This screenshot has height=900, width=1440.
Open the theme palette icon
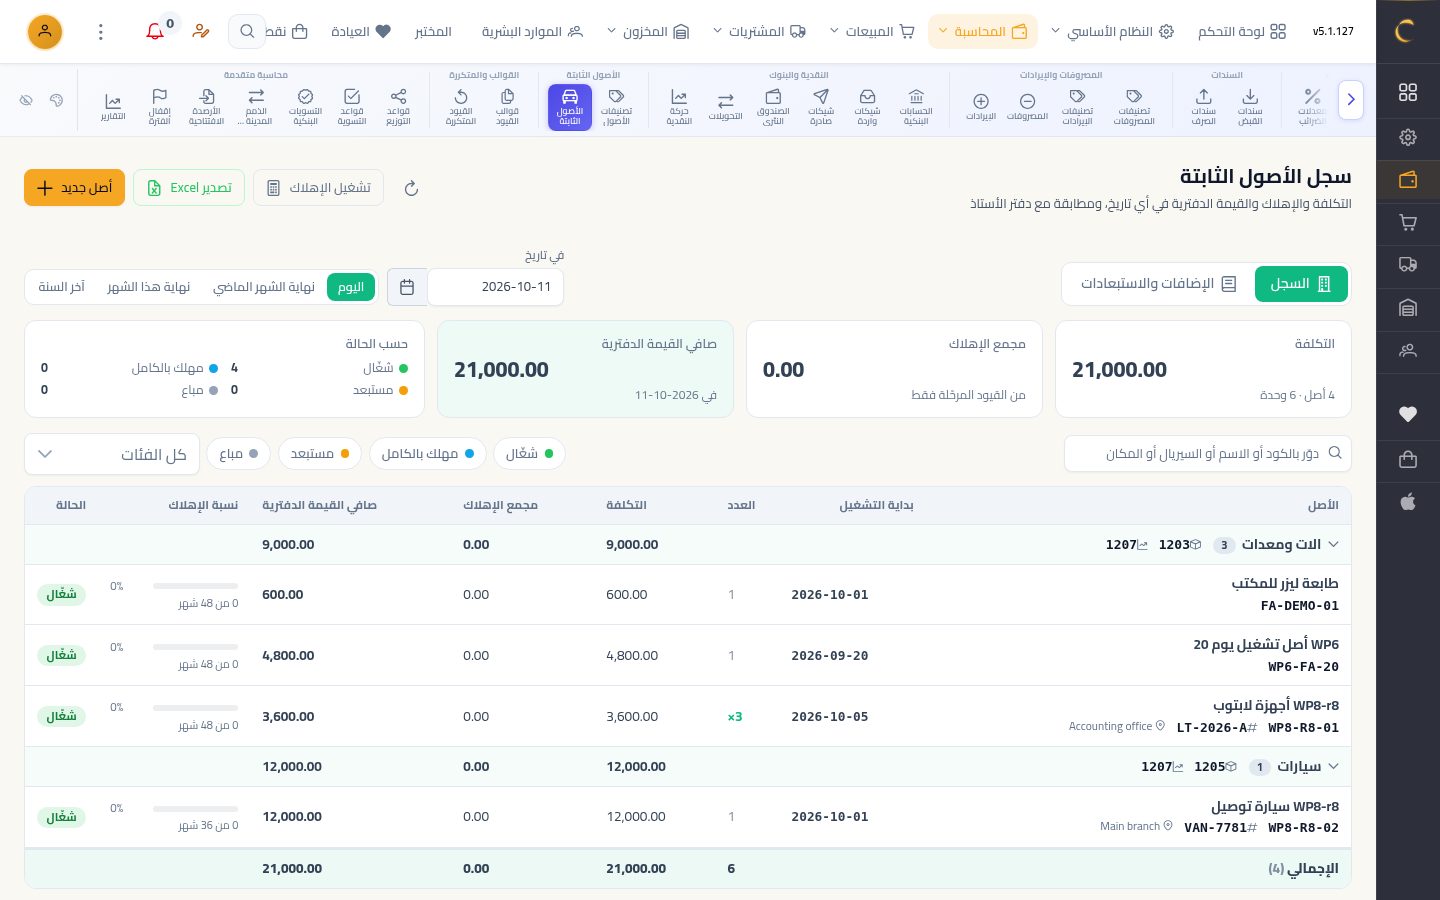tap(57, 100)
